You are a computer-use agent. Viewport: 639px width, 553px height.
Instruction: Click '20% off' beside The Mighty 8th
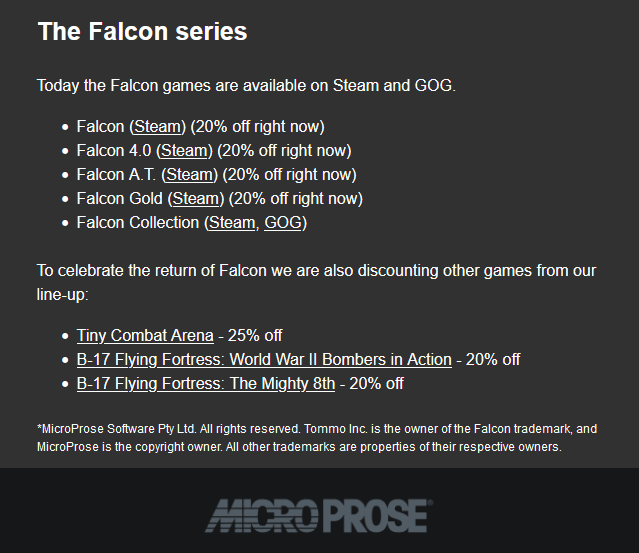[377, 383]
